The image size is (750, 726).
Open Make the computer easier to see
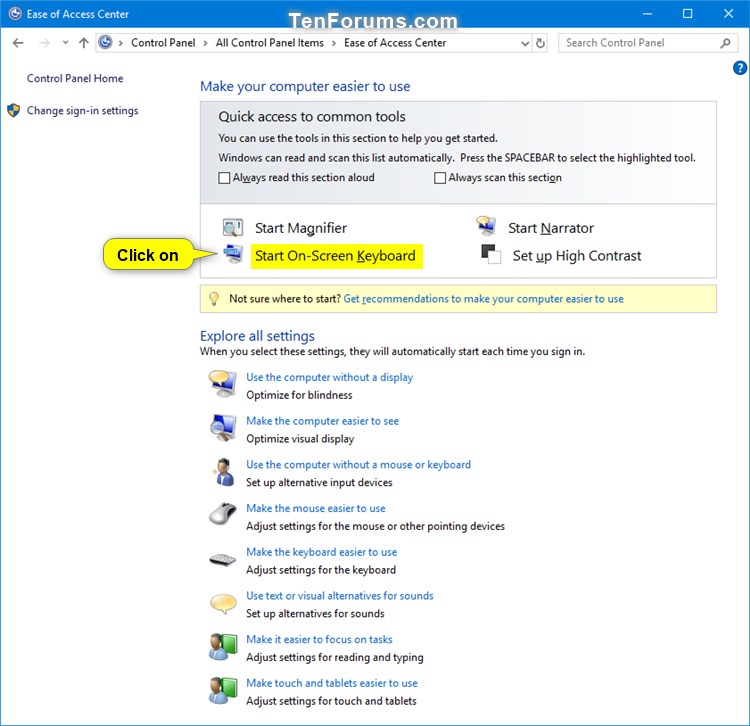click(x=322, y=421)
